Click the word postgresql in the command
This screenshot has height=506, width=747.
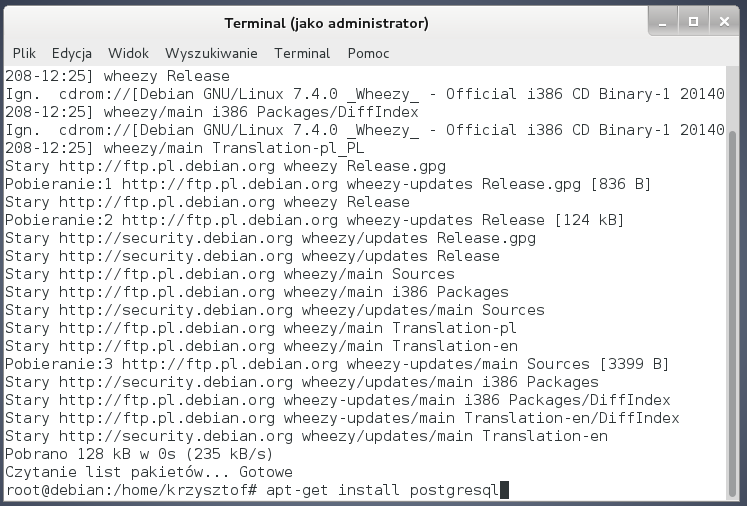tap(454, 490)
